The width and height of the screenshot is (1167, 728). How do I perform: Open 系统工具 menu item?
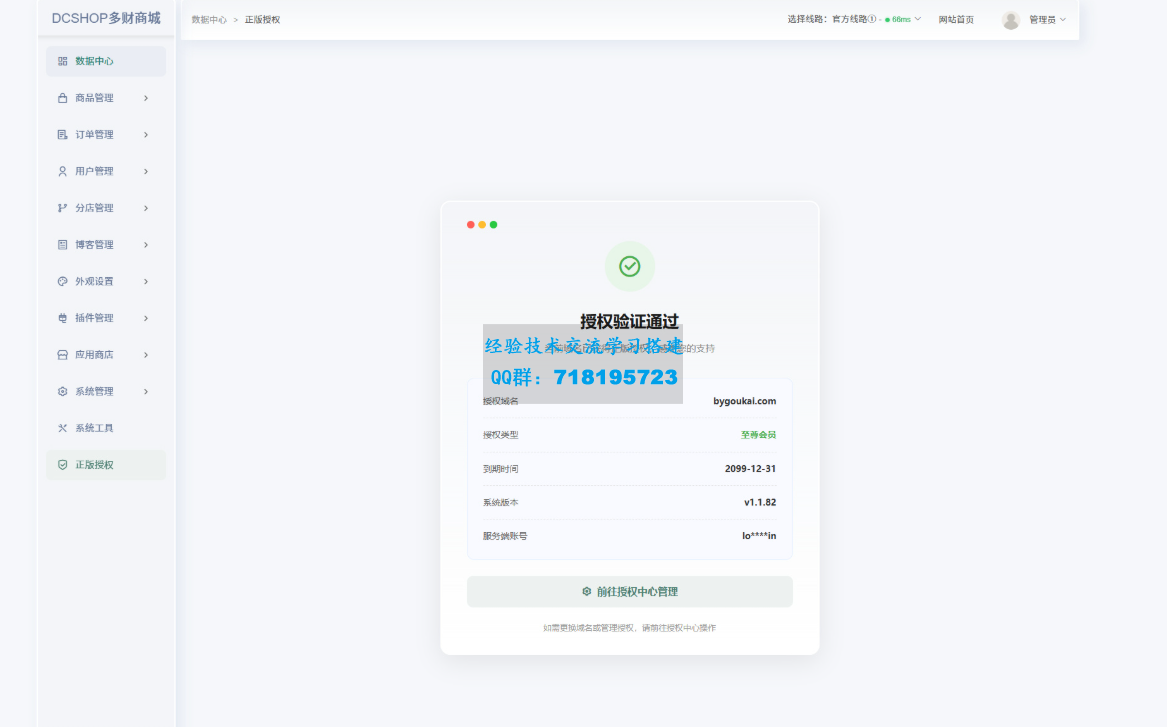(106, 428)
